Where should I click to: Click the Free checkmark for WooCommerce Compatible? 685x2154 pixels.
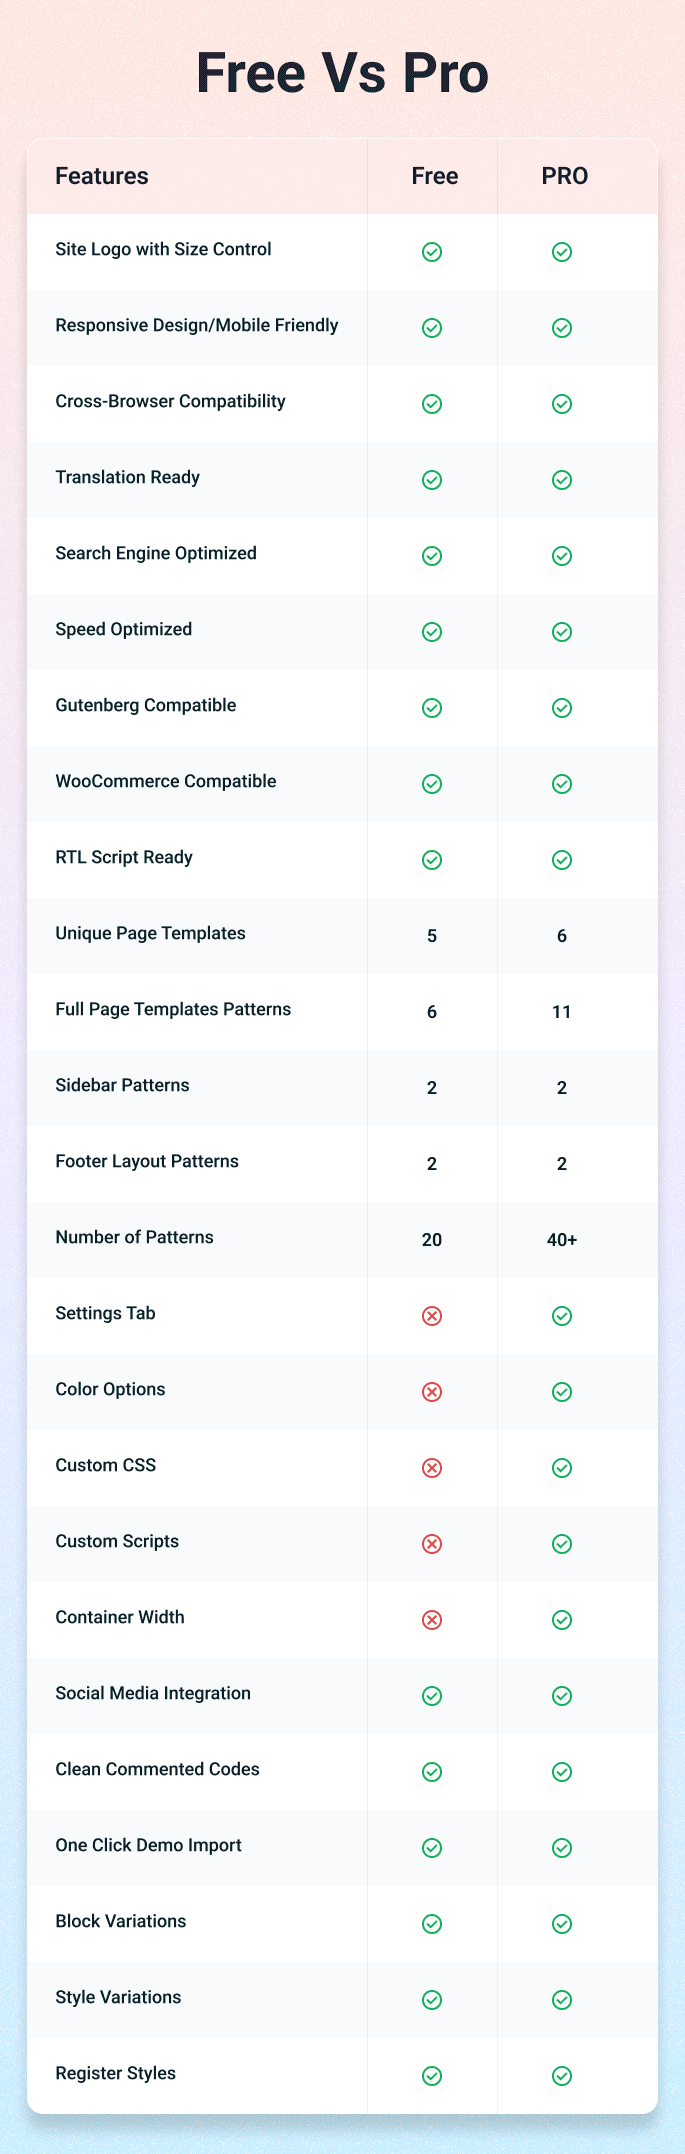tap(432, 784)
